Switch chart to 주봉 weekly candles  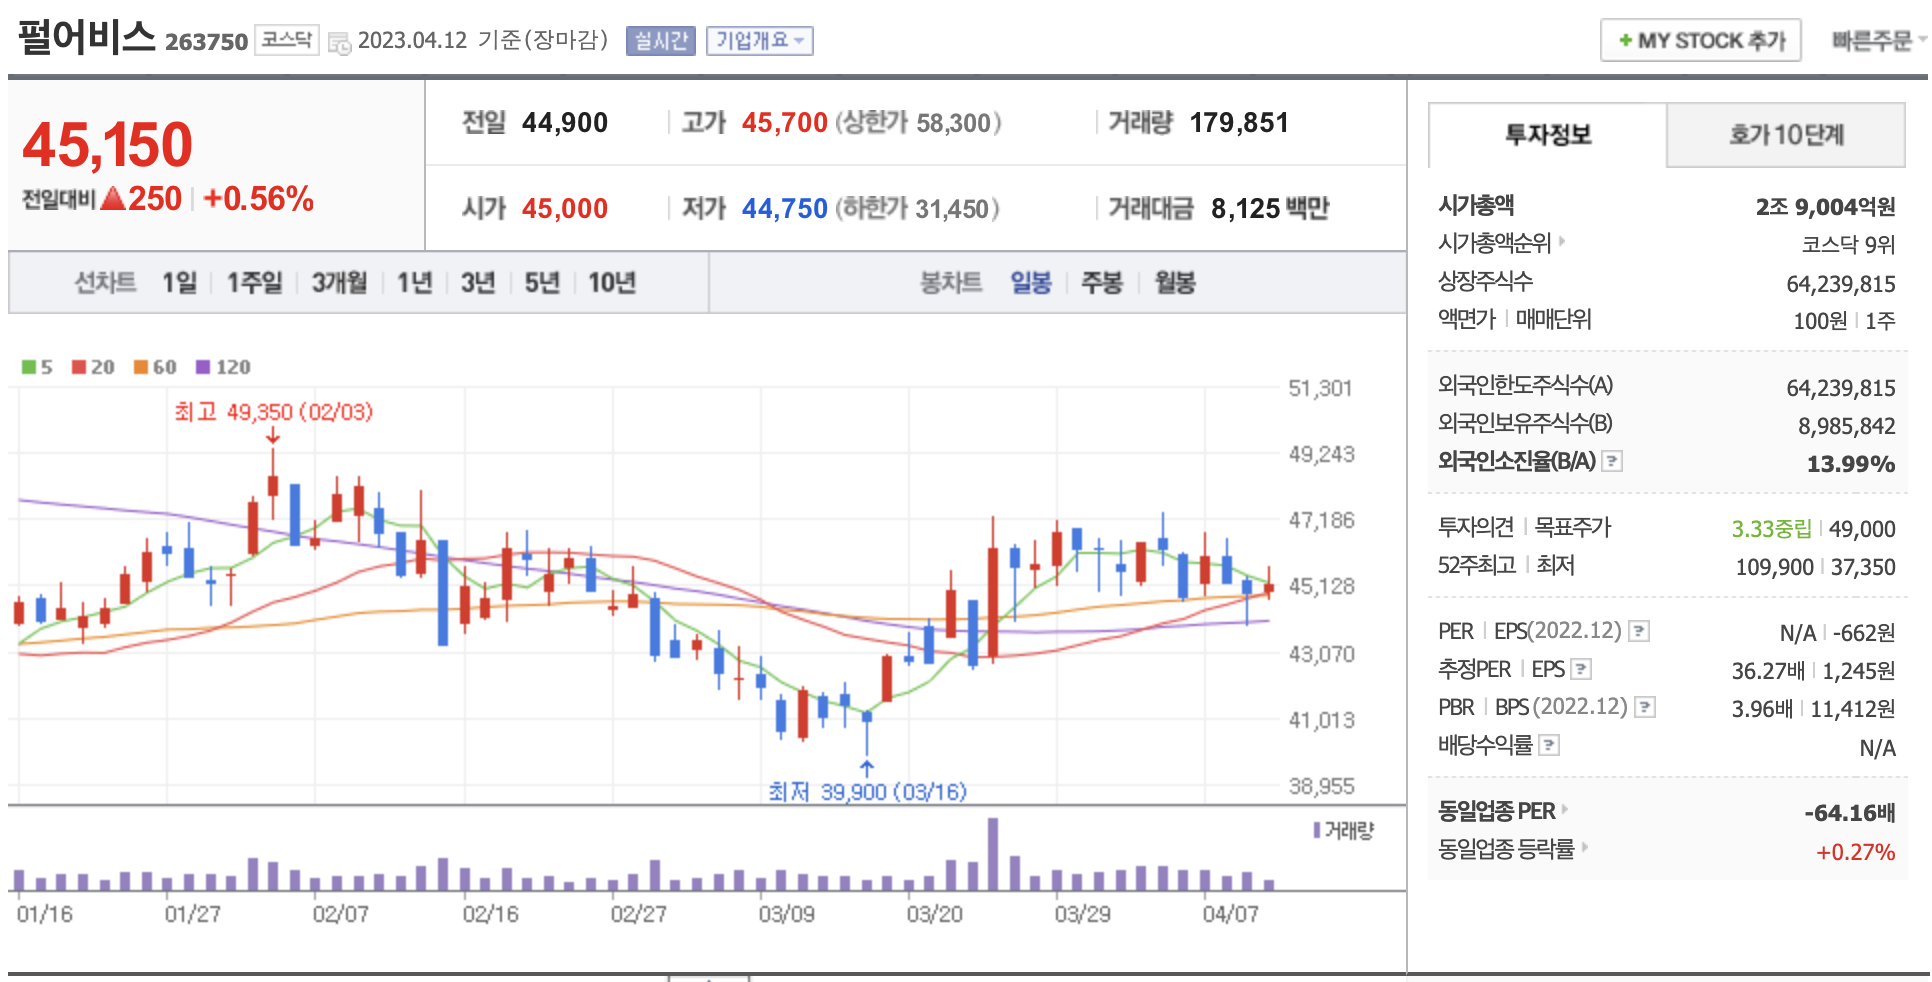[x=1101, y=283]
